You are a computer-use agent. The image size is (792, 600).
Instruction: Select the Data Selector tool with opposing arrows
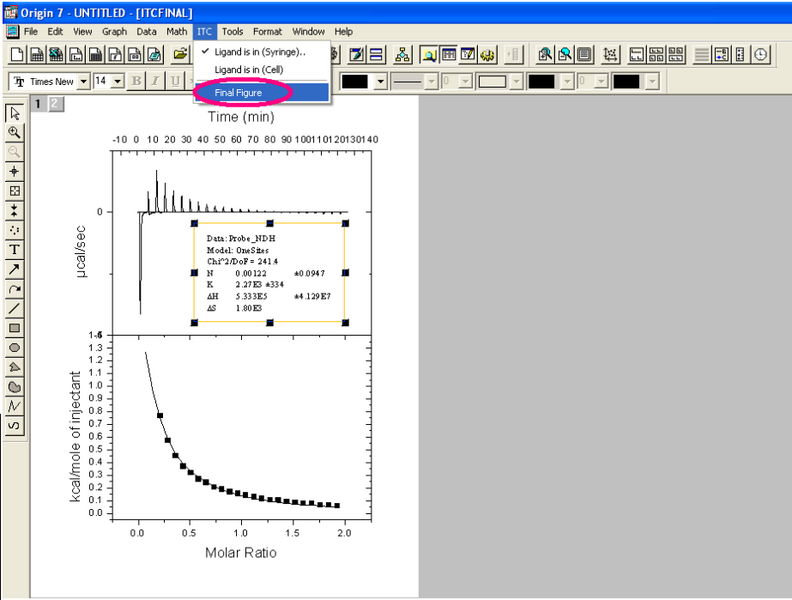pos(14,211)
